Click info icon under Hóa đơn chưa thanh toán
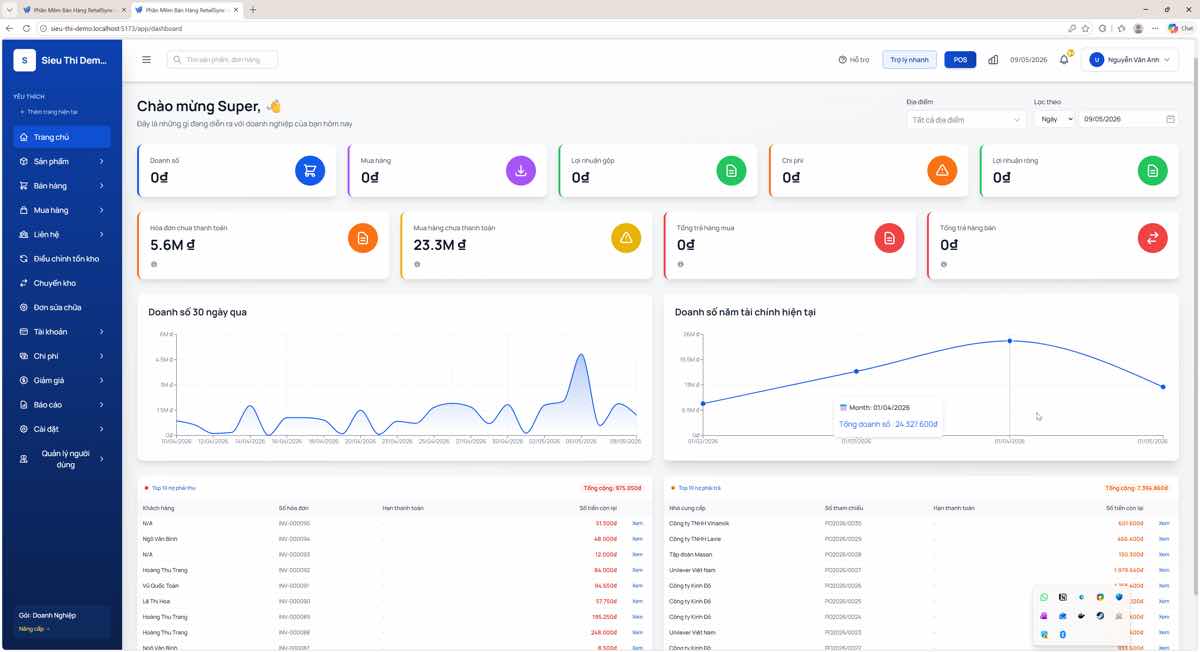 [x=154, y=264]
